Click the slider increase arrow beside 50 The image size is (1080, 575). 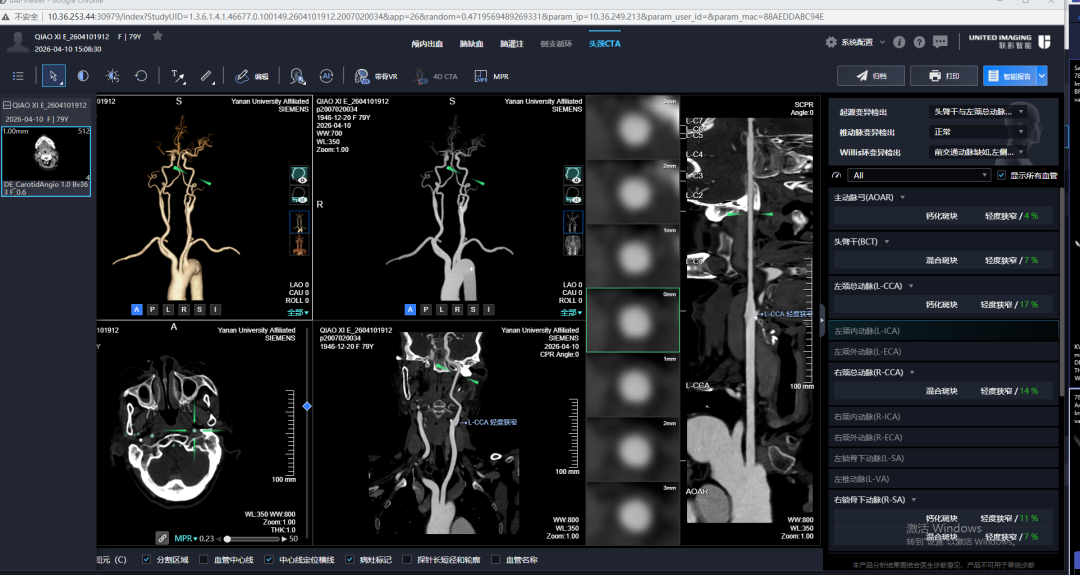pos(284,539)
